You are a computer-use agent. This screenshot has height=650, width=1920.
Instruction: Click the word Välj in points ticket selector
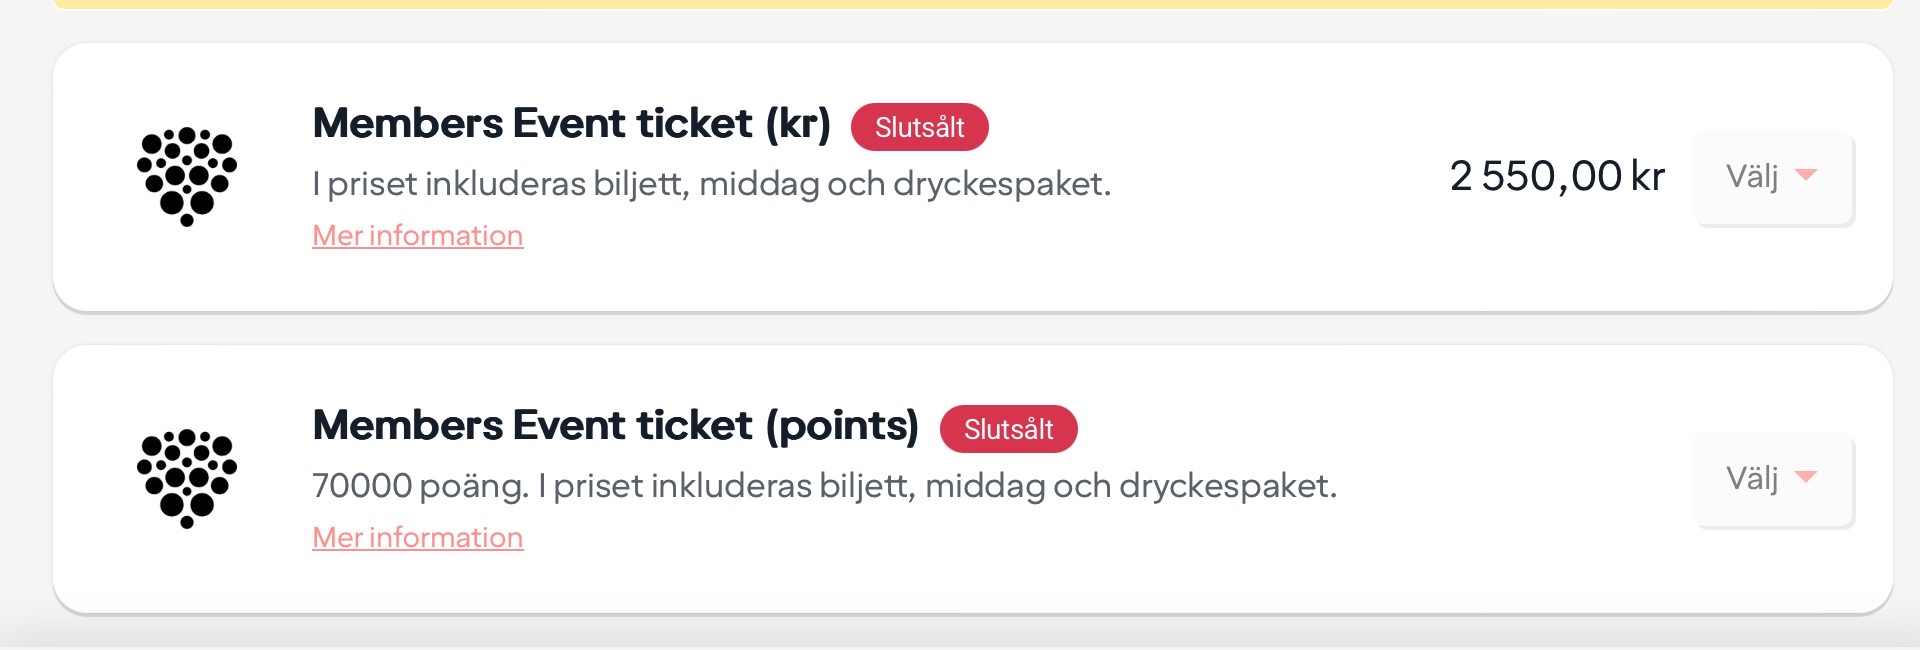tap(1752, 478)
